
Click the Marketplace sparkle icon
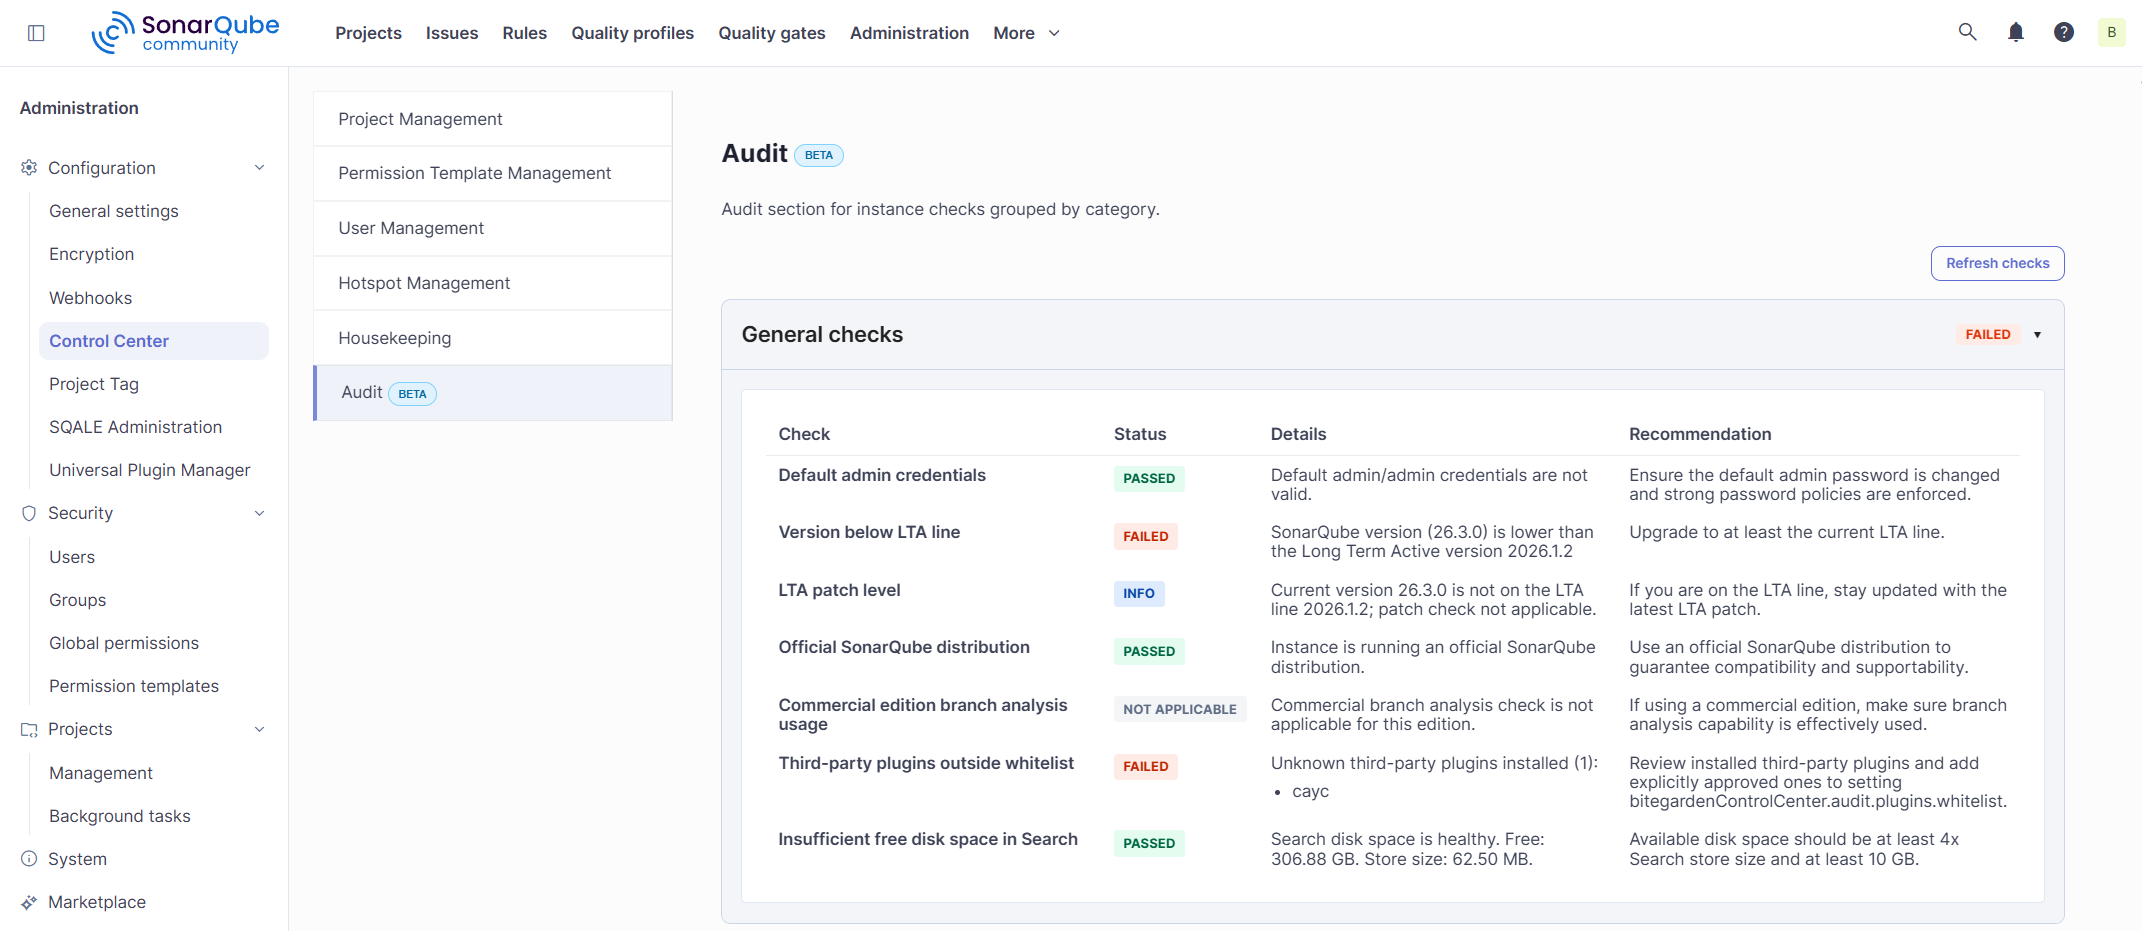(29, 902)
